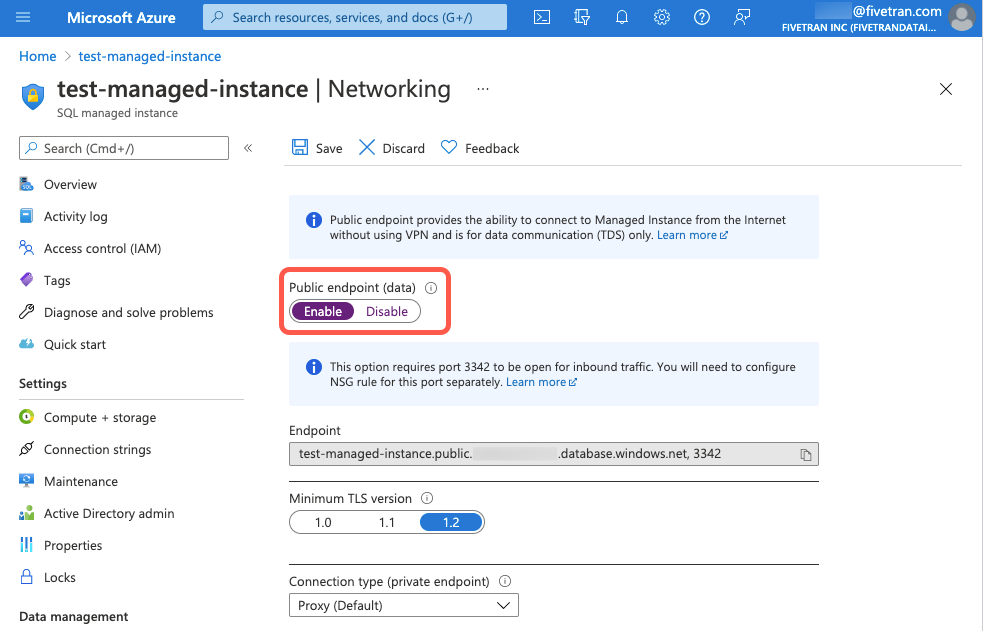Open the Connection type Proxy (Default) dropdown

(404, 605)
